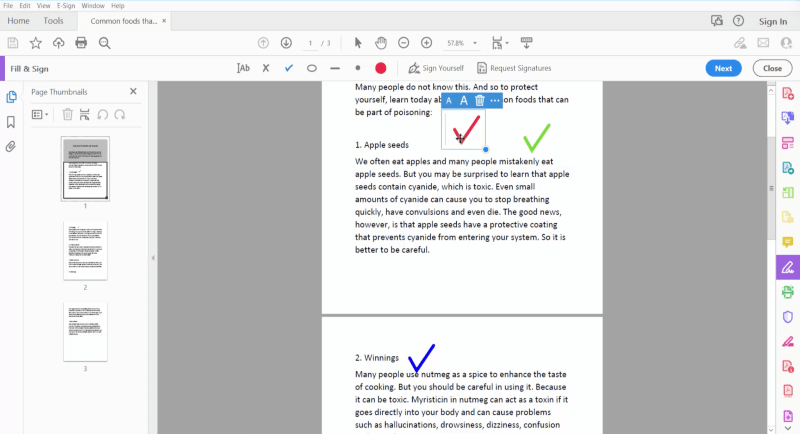This screenshot has height=434, width=800.
Task: Open Fill & Sign in right pane
Action: coord(788,267)
